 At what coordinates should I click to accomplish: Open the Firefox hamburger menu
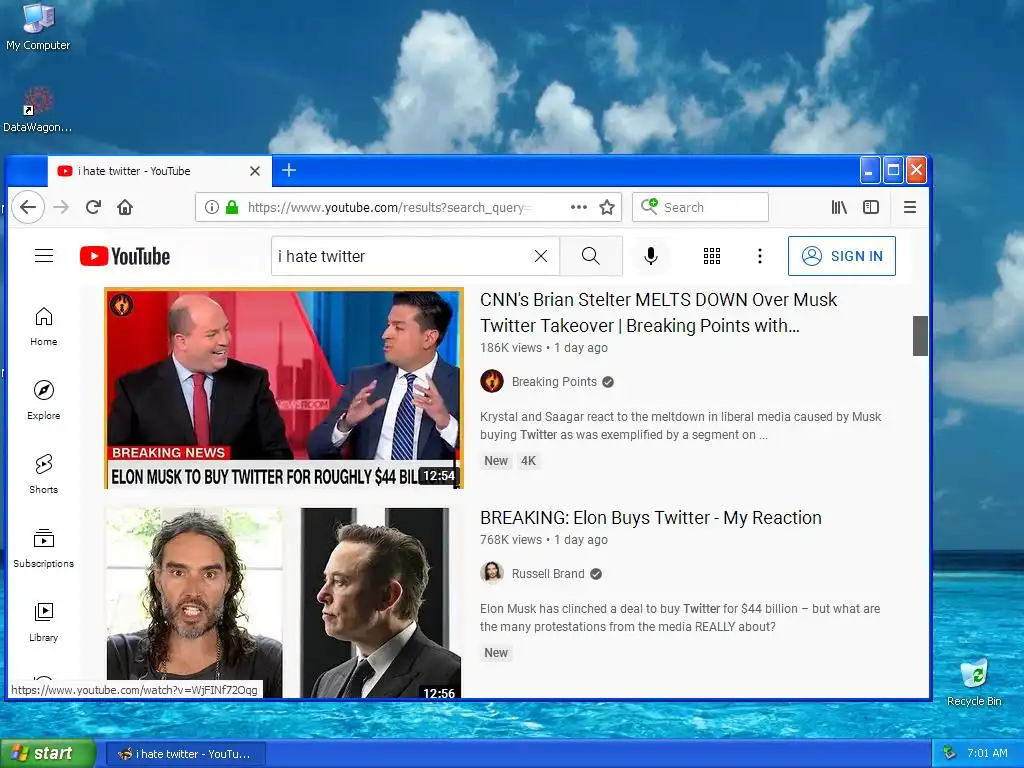coord(910,207)
